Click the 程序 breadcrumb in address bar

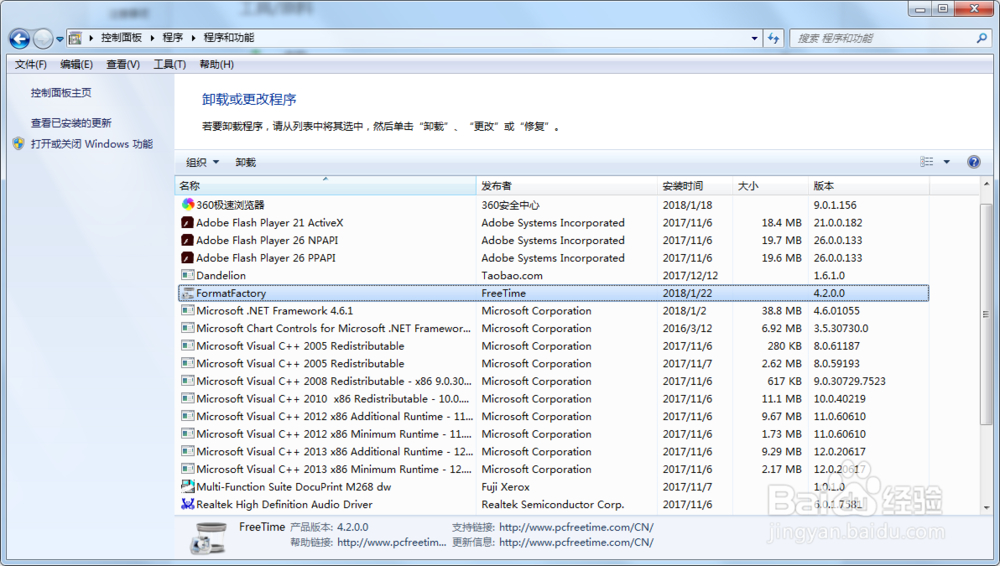click(172, 38)
